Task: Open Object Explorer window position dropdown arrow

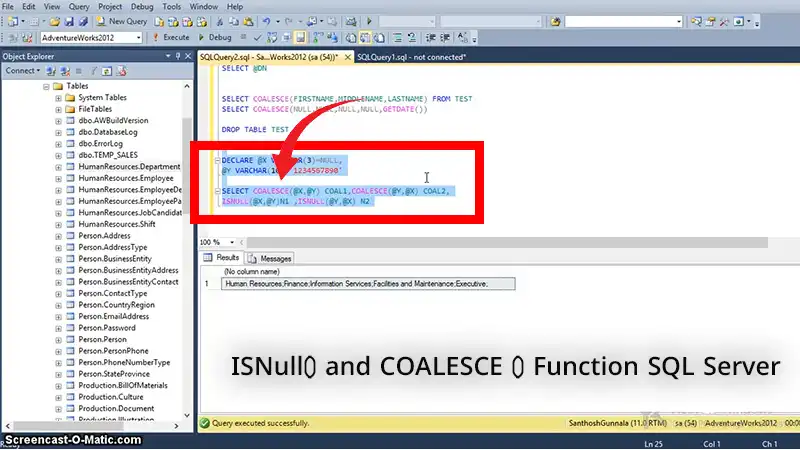Action: (168, 56)
